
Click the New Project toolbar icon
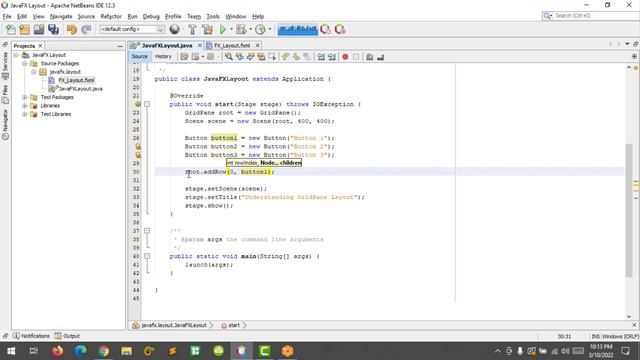pos(24,29)
